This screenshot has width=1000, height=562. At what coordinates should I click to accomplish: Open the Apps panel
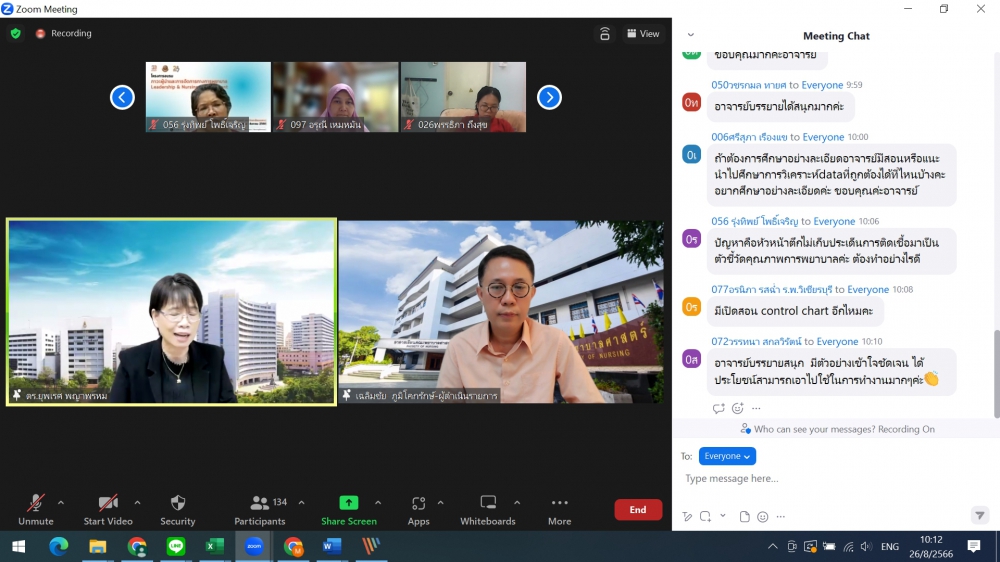coord(418,504)
